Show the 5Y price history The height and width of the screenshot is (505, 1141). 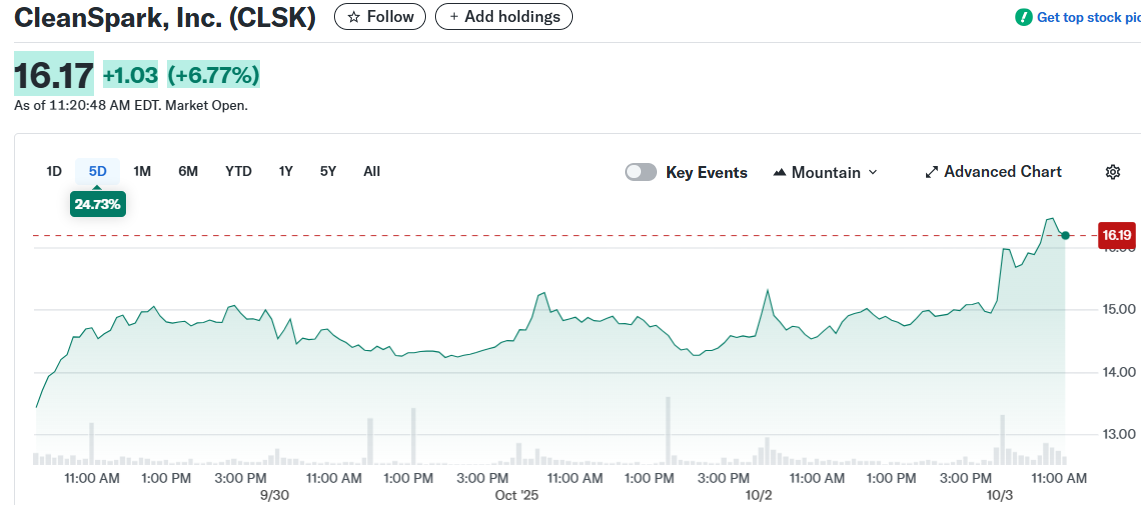pyautogui.click(x=328, y=171)
